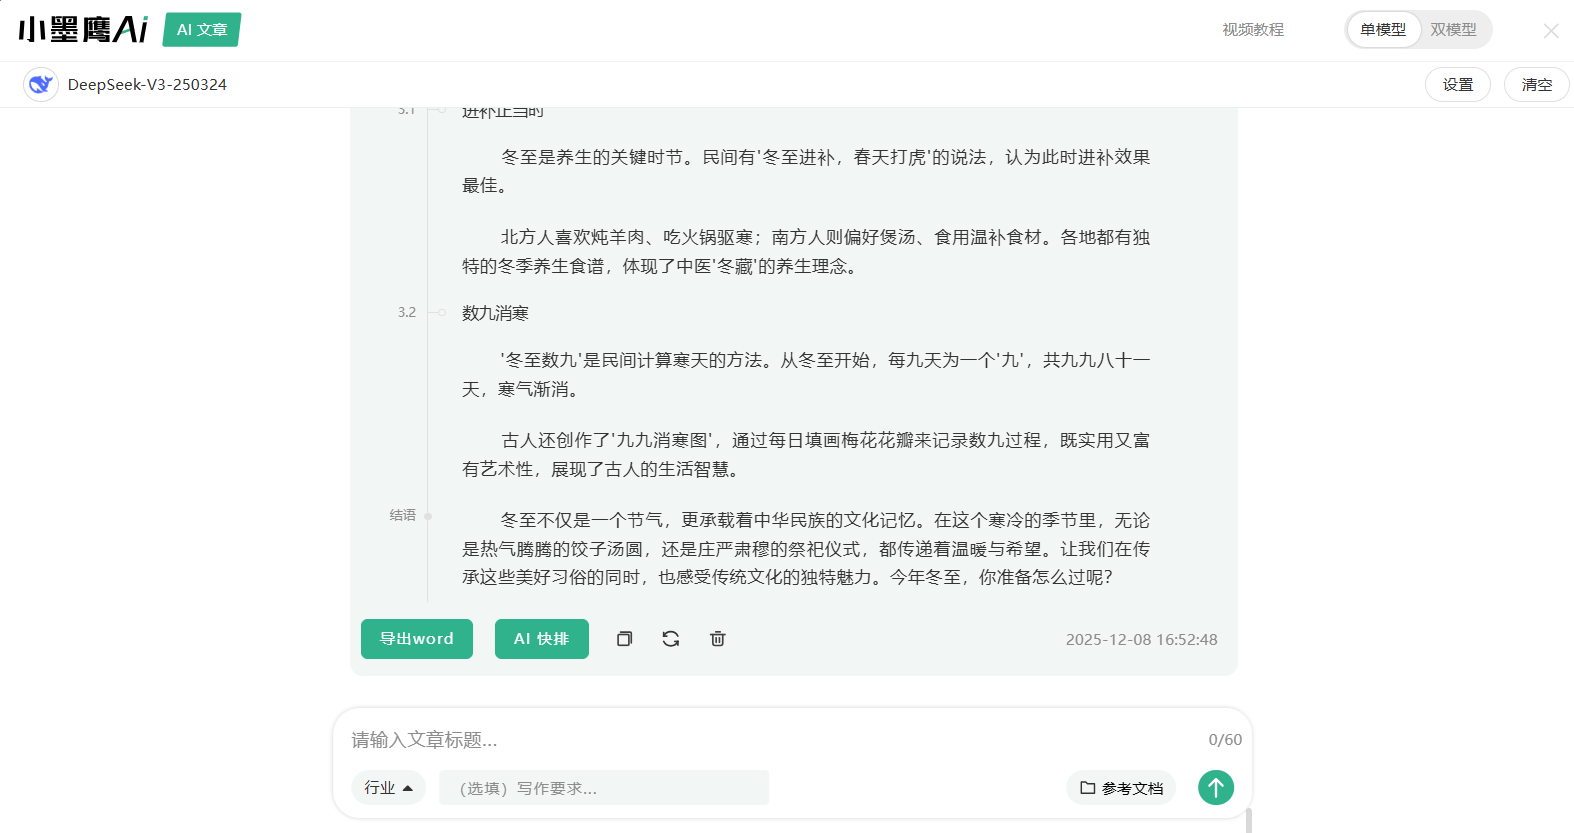Click the AI 快排 button
This screenshot has height=833, width=1574.
(x=542, y=639)
